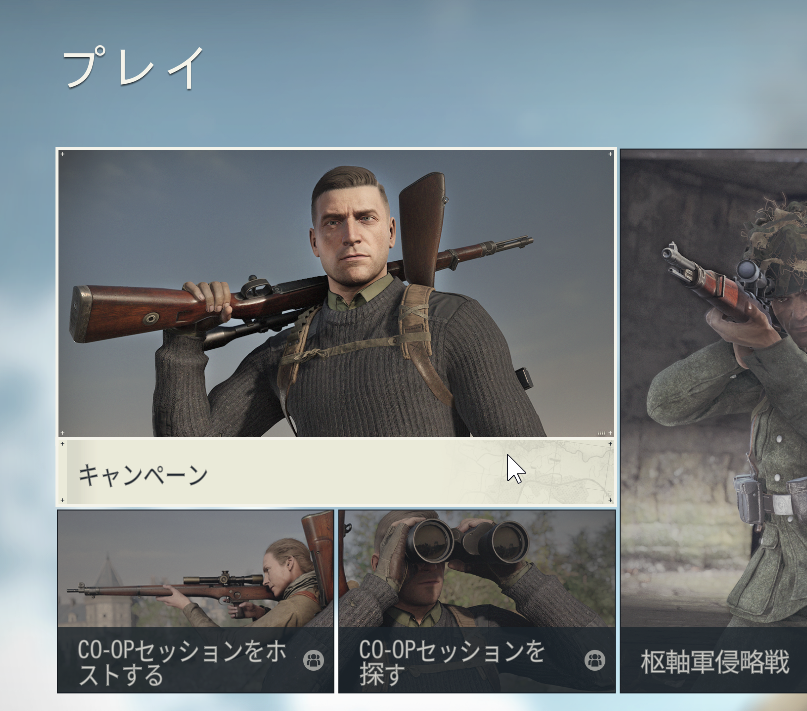Select the campaign sniper portrait image
The image size is (807, 711).
tap(336, 293)
